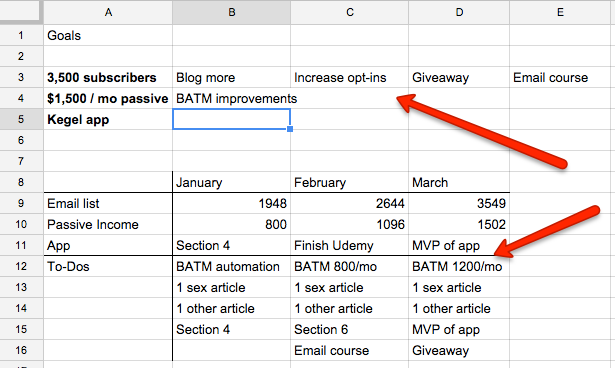Viewport: 615px width, 368px height.
Task: Select the cell with value 1502
Action: coord(459,224)
